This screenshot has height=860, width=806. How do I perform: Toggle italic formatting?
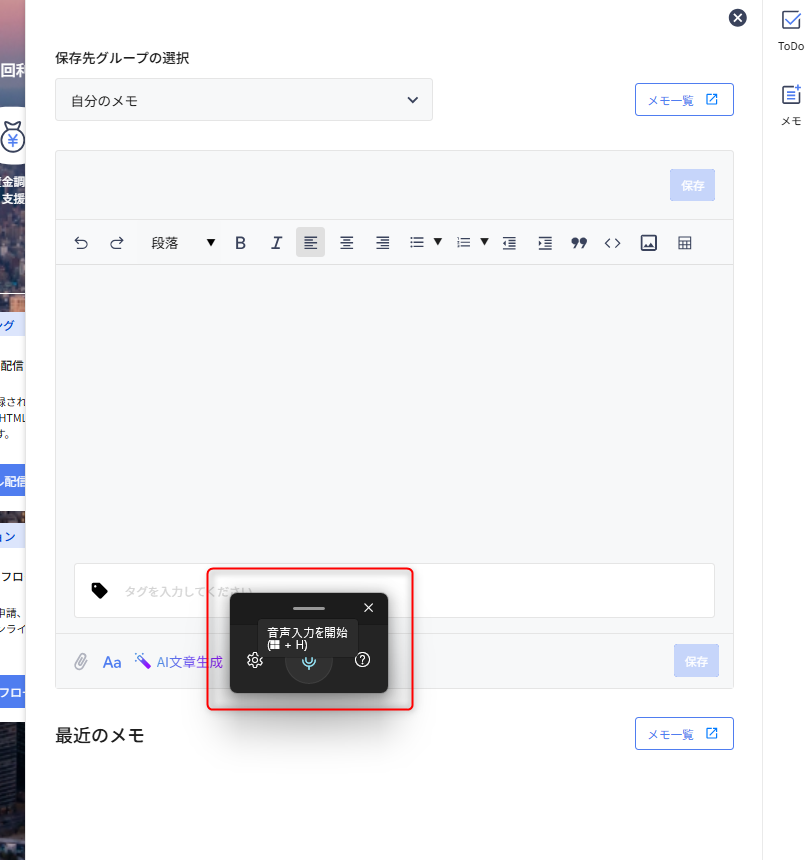pyautogui.click(x=276, y=243)
